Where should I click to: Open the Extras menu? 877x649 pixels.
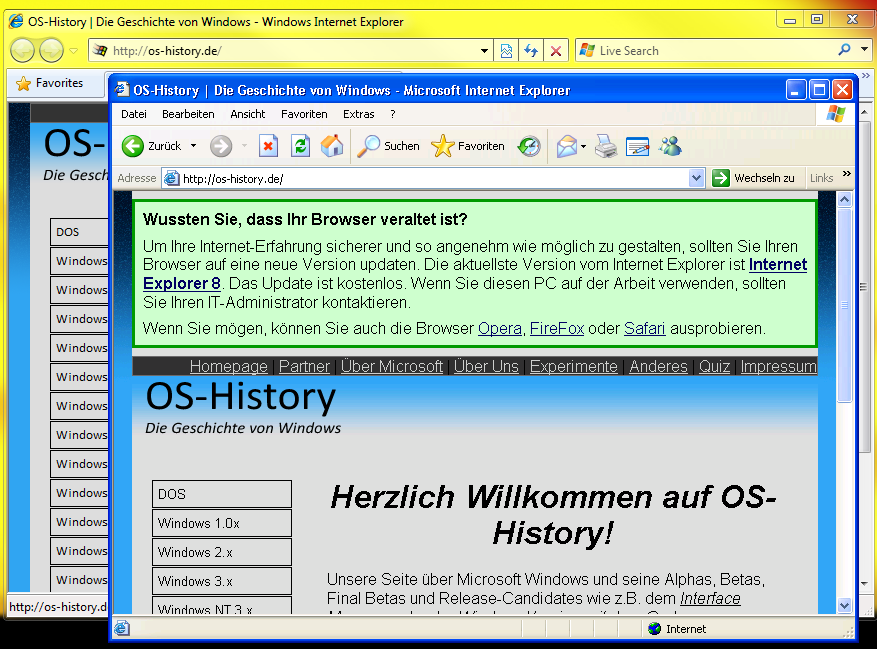pyautogui.click(x=358, y=114)
